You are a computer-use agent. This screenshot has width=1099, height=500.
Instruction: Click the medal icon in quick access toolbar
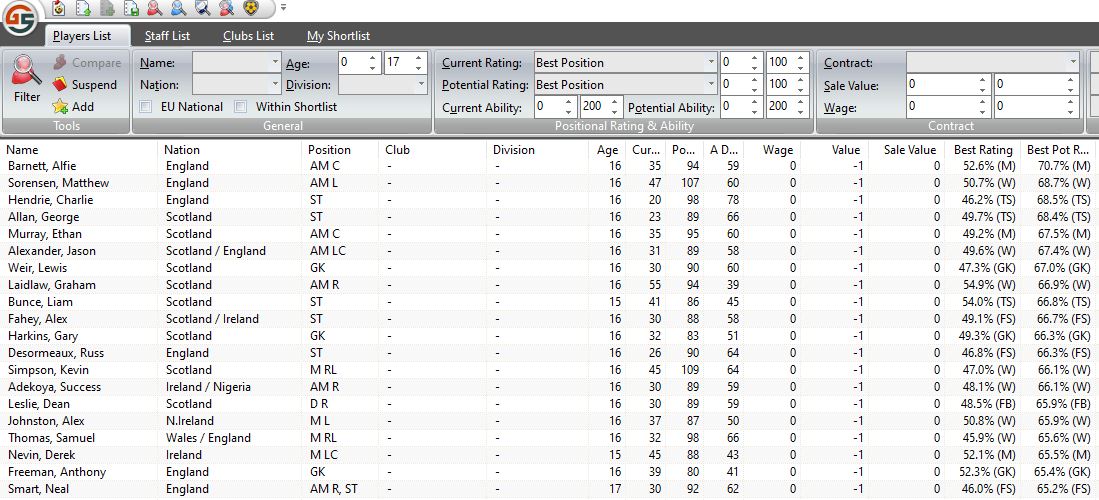[x=58, y=8]
